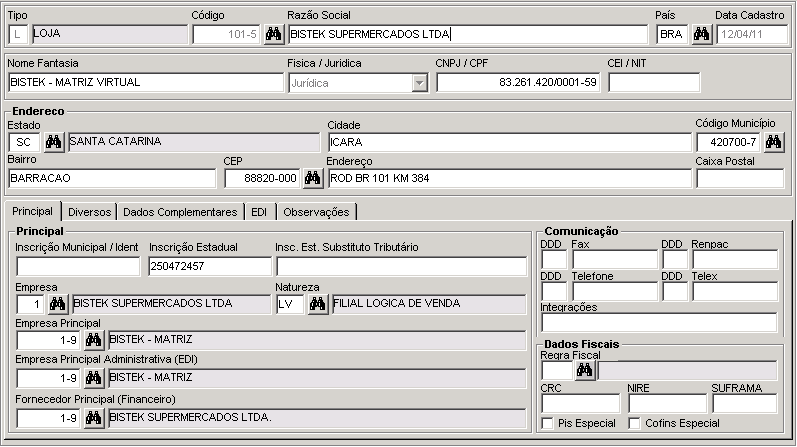Click SANTA CATARINA state name text

click(x=115, y=141)
